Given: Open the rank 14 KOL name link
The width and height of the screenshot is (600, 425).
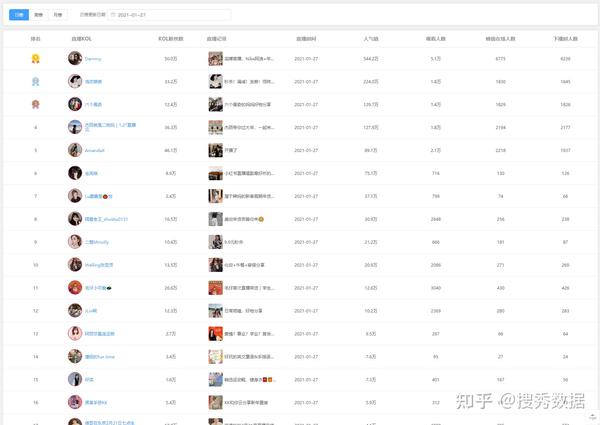Looking at the screenshot, I should [x=99, y=357].
